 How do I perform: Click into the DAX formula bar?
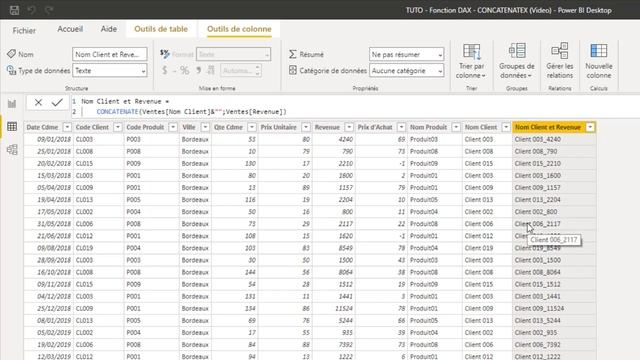tap(355, 107)
